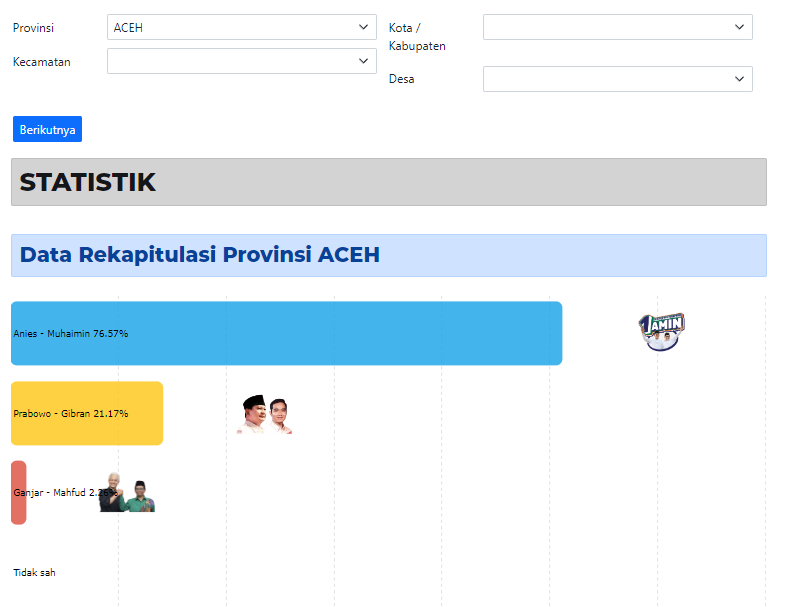The width and height of the screenshot is (790, 607).
Task: Click the Prabowo - Gibran photo
Action: coord(265,414)
